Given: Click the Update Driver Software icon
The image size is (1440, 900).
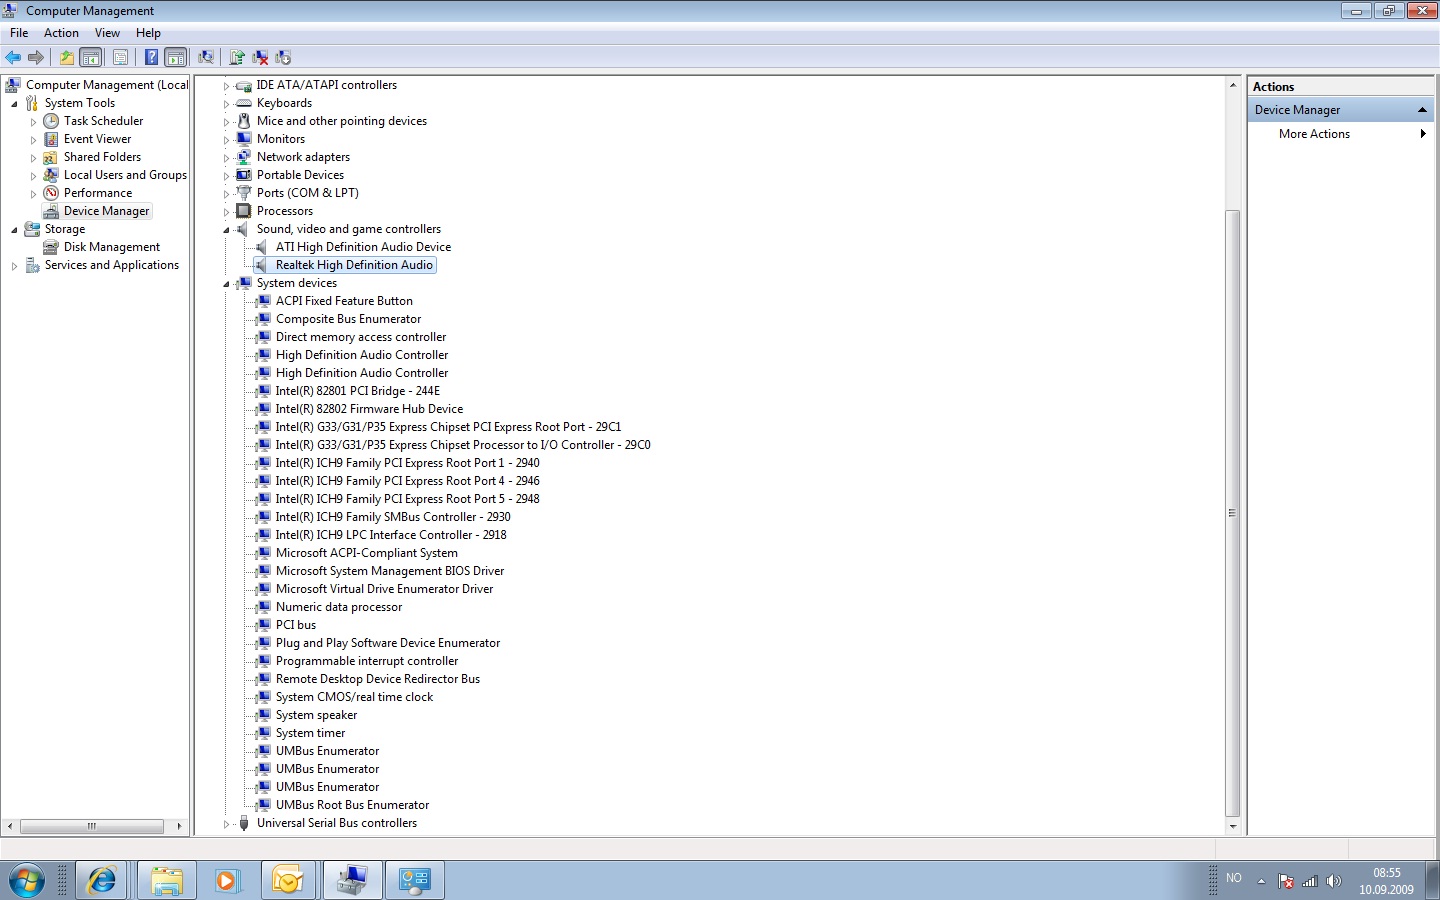Looking at the screenshot, I should (x=237, y=57).
